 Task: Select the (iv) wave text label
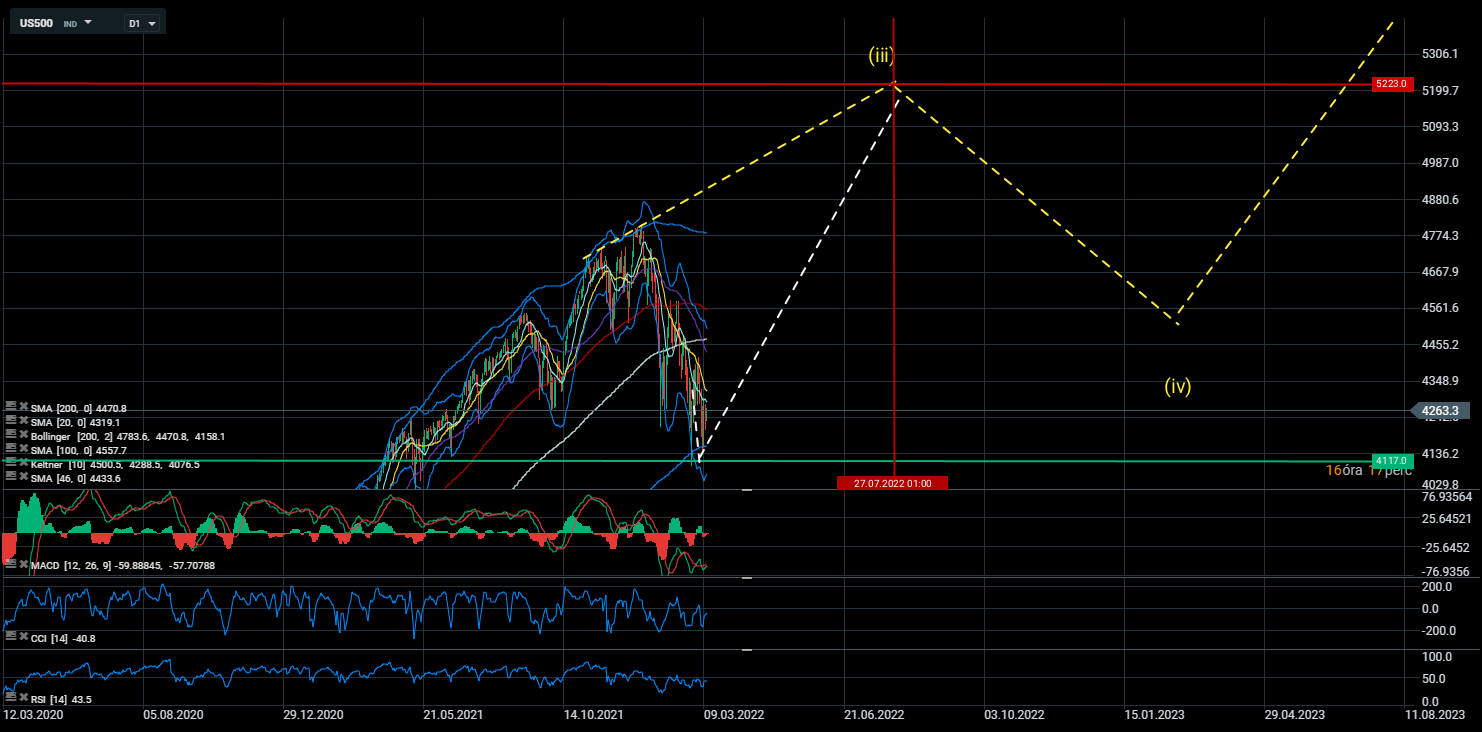[x=1177, y=386]
